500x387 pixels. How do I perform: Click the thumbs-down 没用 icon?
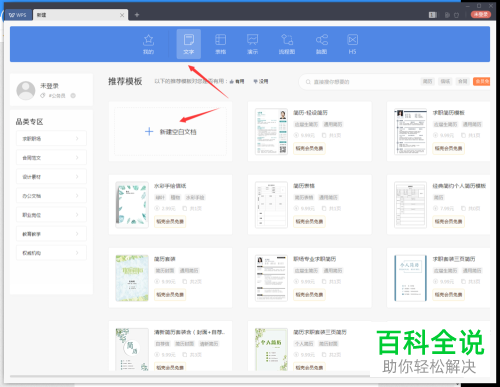click(256, 81)
